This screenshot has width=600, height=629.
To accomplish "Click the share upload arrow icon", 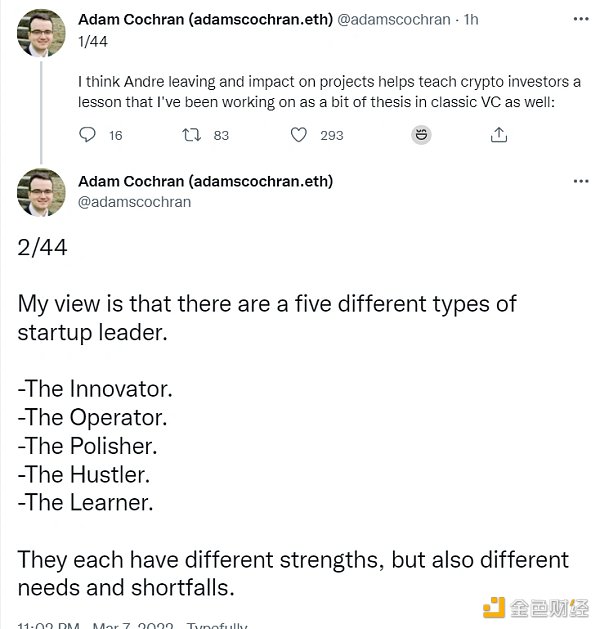I will point(498,135).
